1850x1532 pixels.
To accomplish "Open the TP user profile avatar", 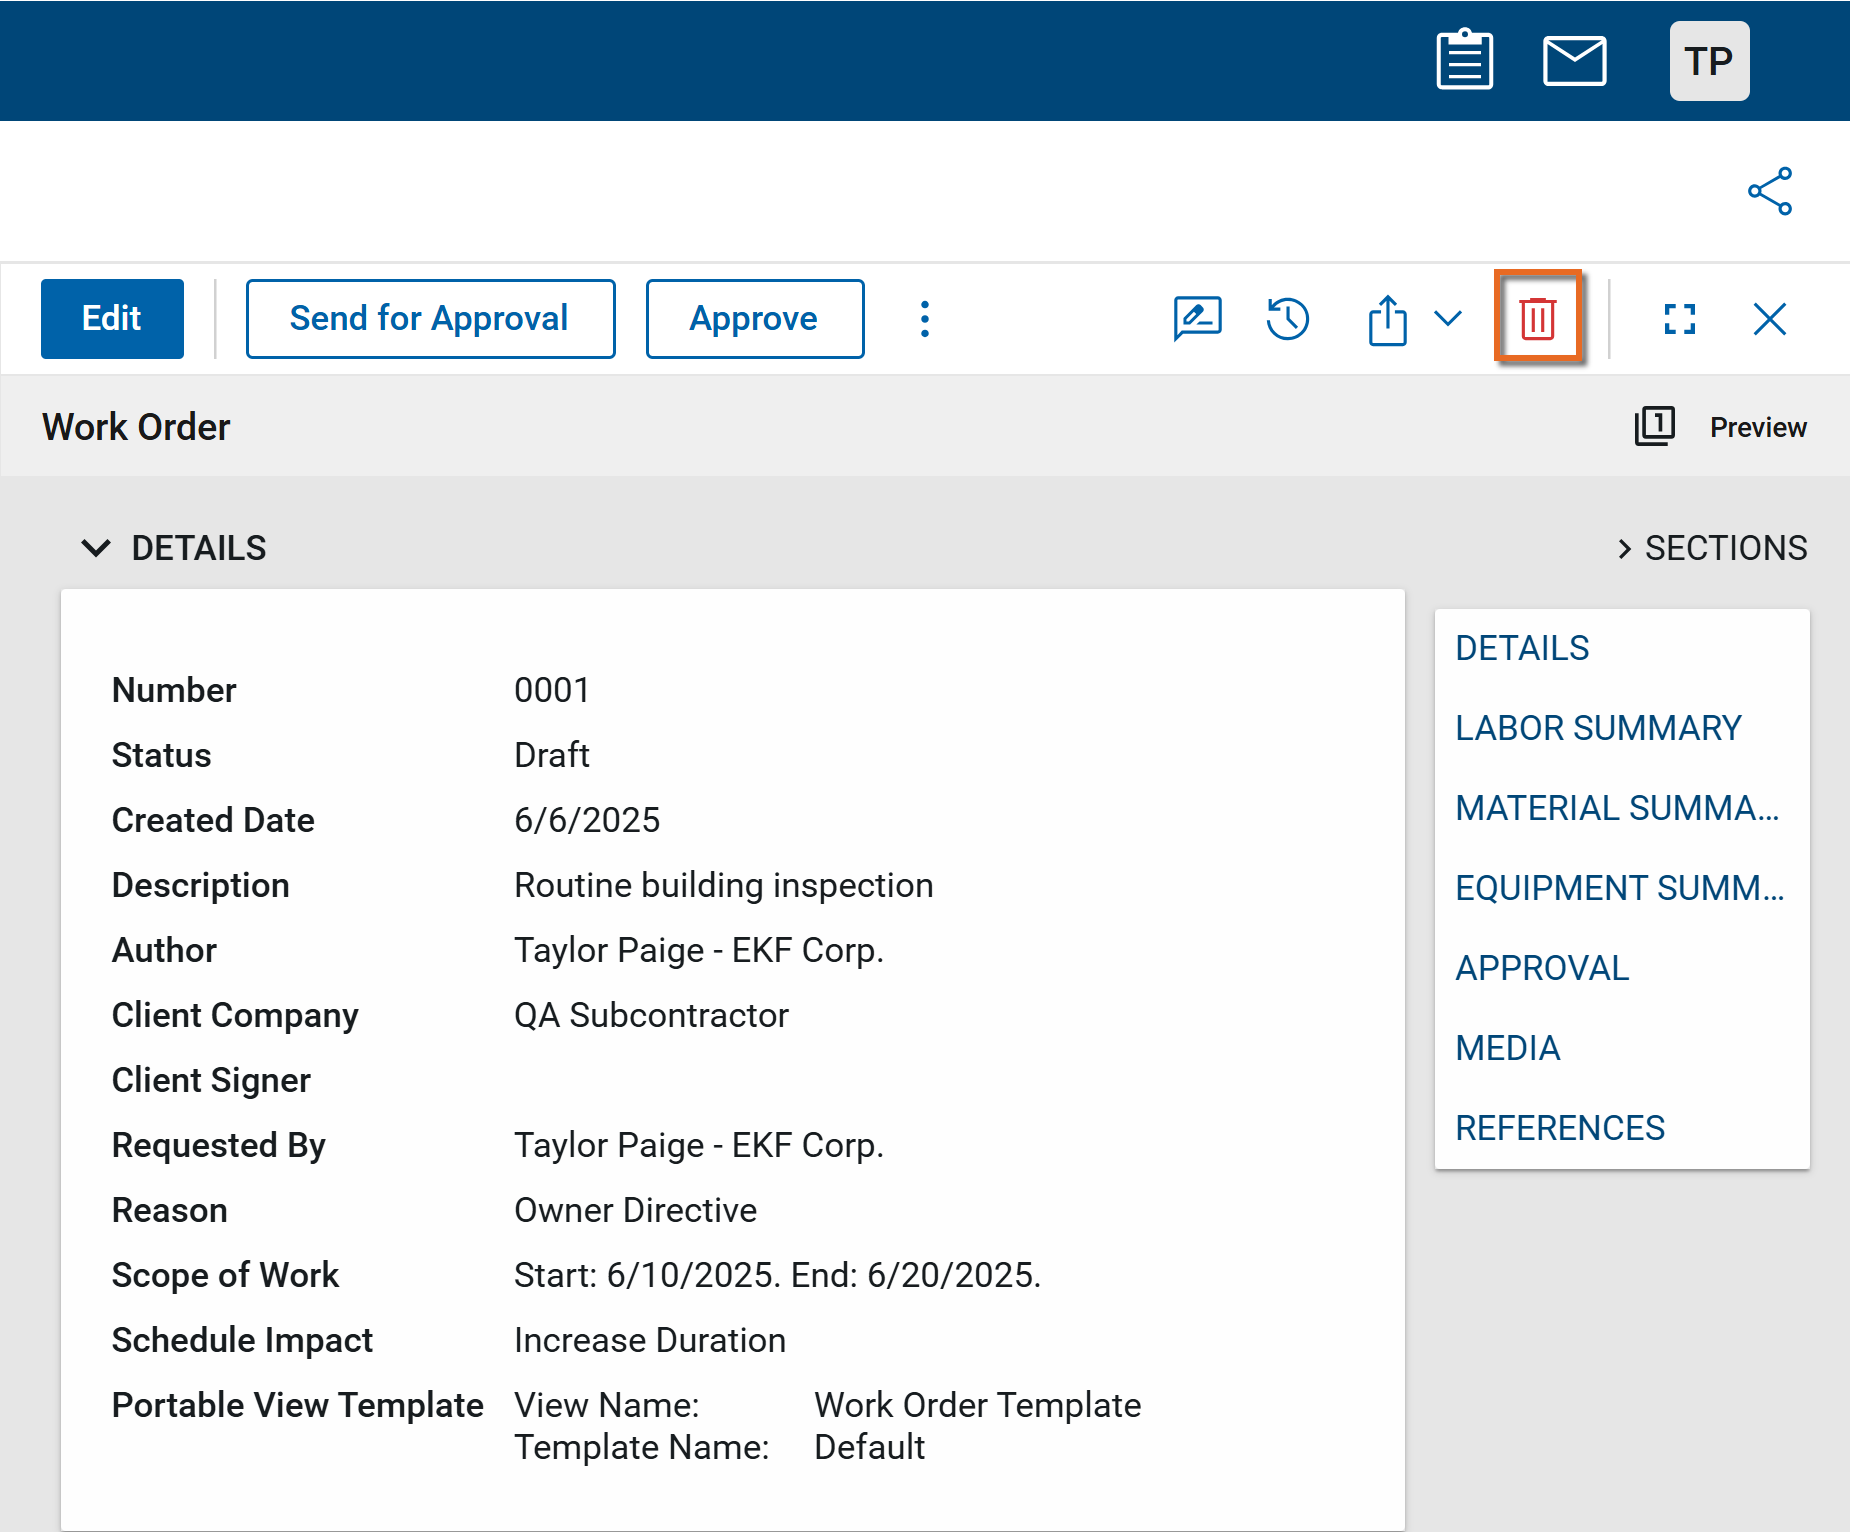I will (x=1709, y=61).
